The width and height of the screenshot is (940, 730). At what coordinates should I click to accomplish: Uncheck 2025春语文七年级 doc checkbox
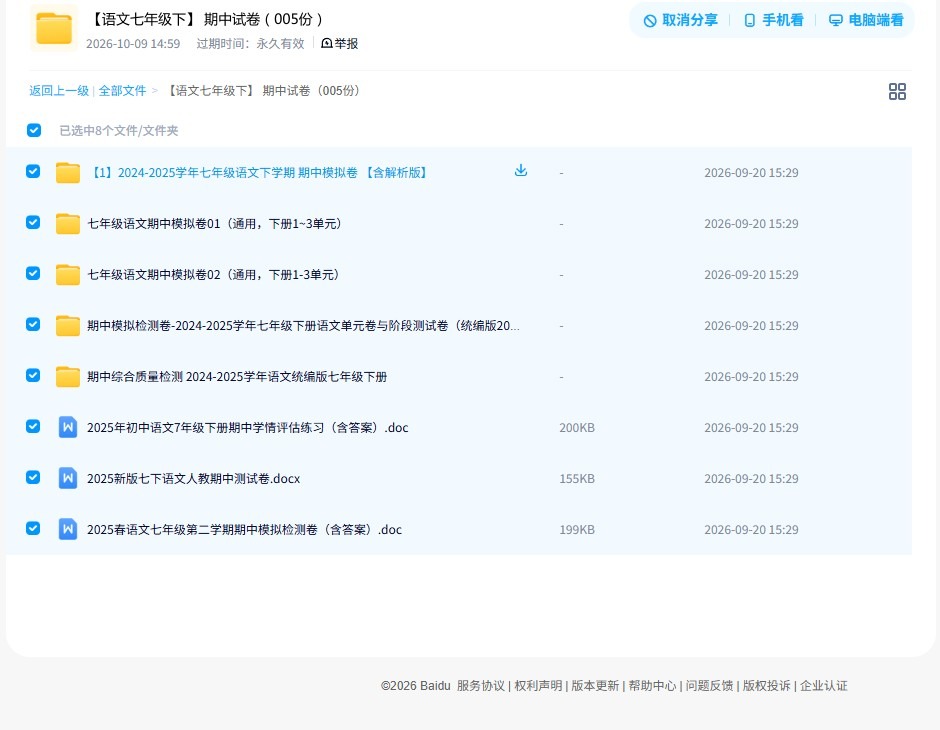coord(33,528)
